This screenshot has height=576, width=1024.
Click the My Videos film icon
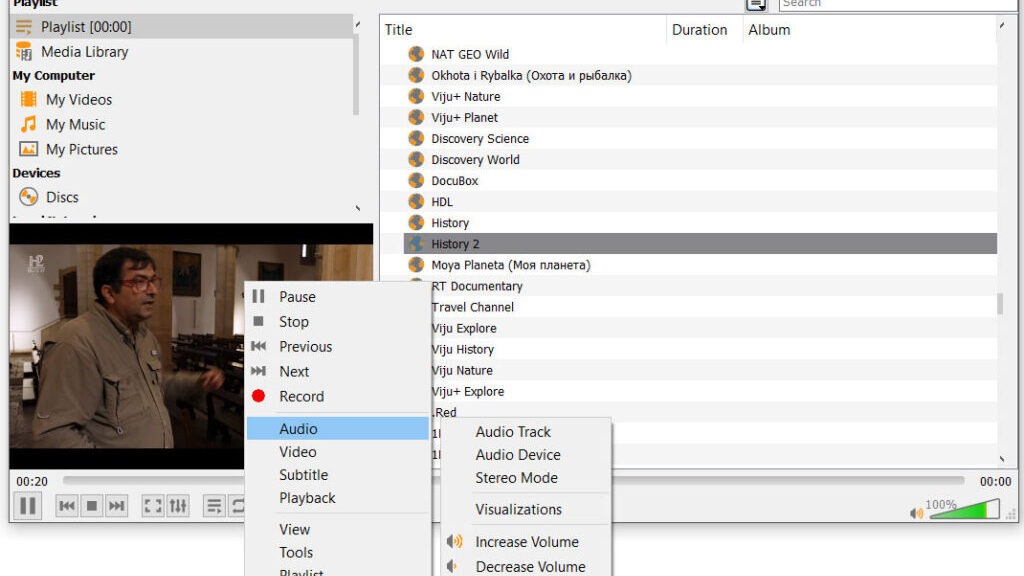[x=28, y=99]
